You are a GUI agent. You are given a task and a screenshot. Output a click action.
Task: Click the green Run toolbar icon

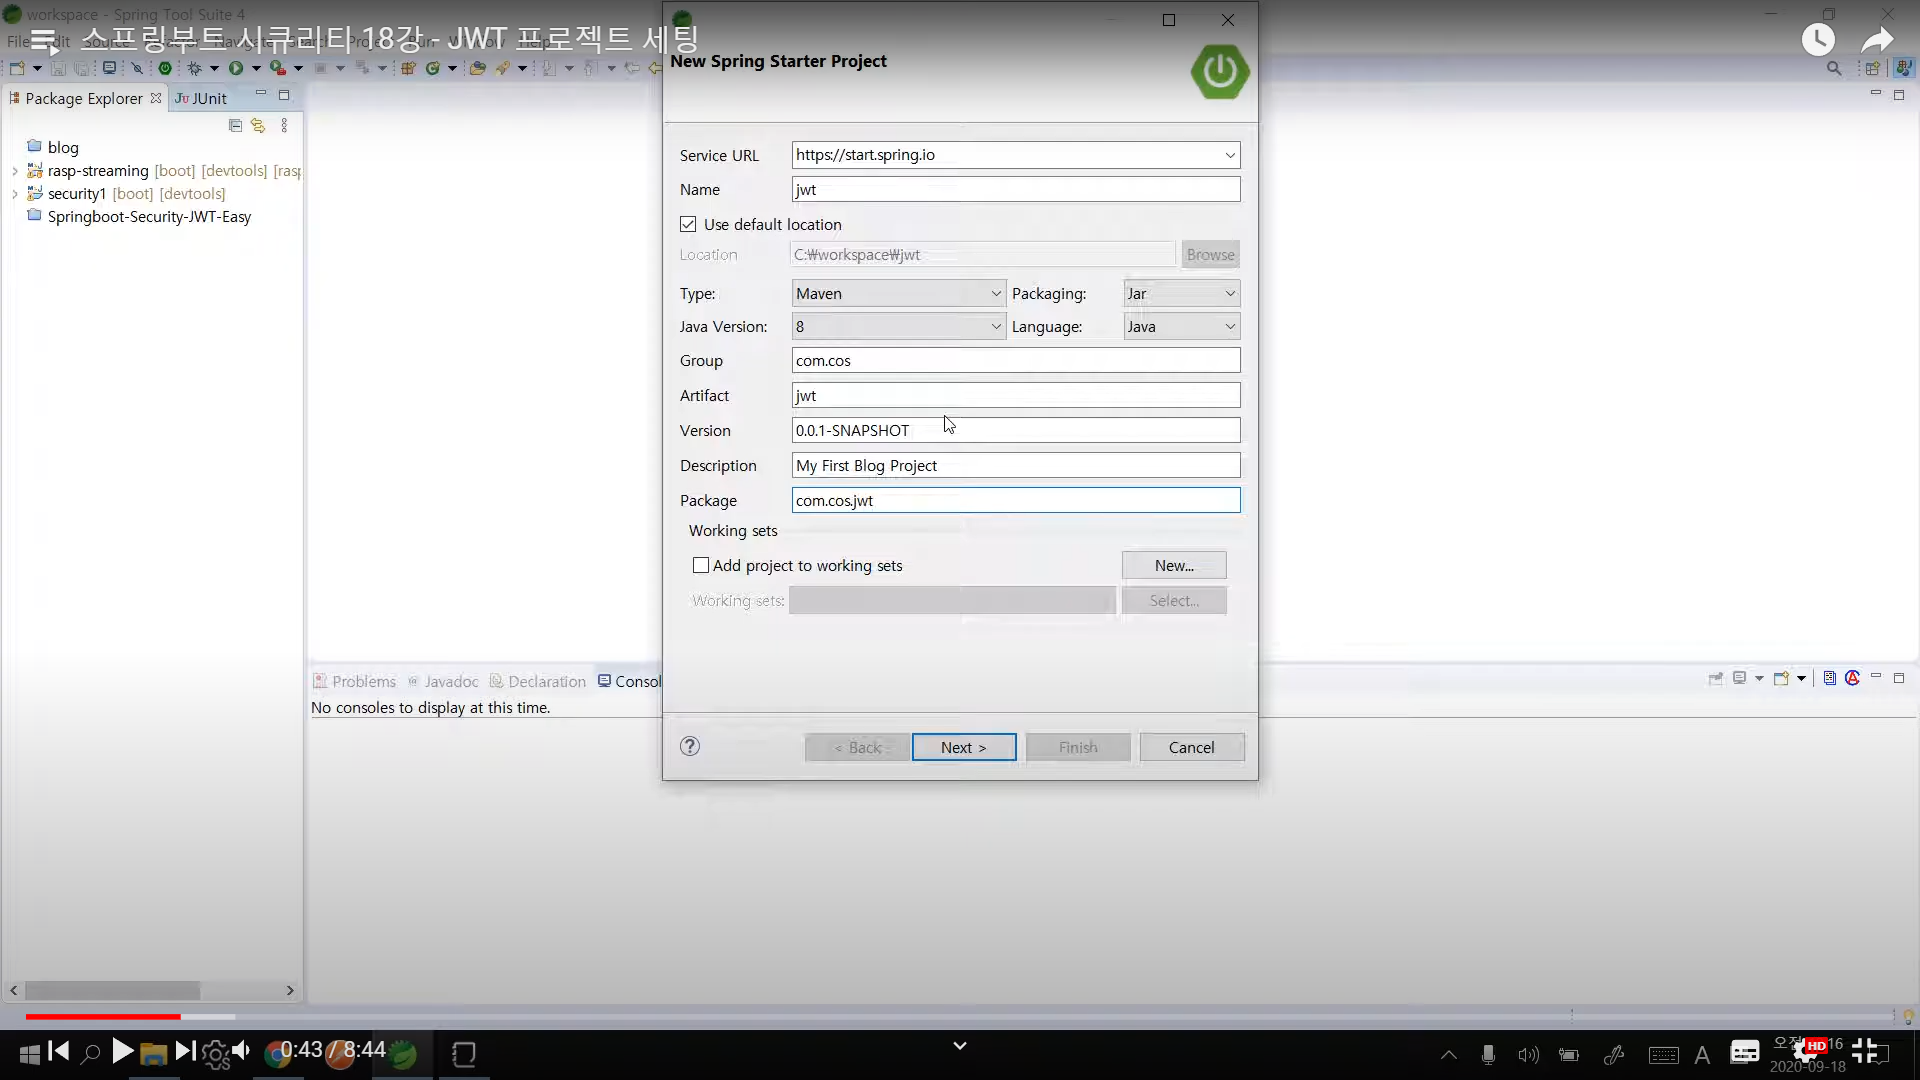click(x=235, y=68)
